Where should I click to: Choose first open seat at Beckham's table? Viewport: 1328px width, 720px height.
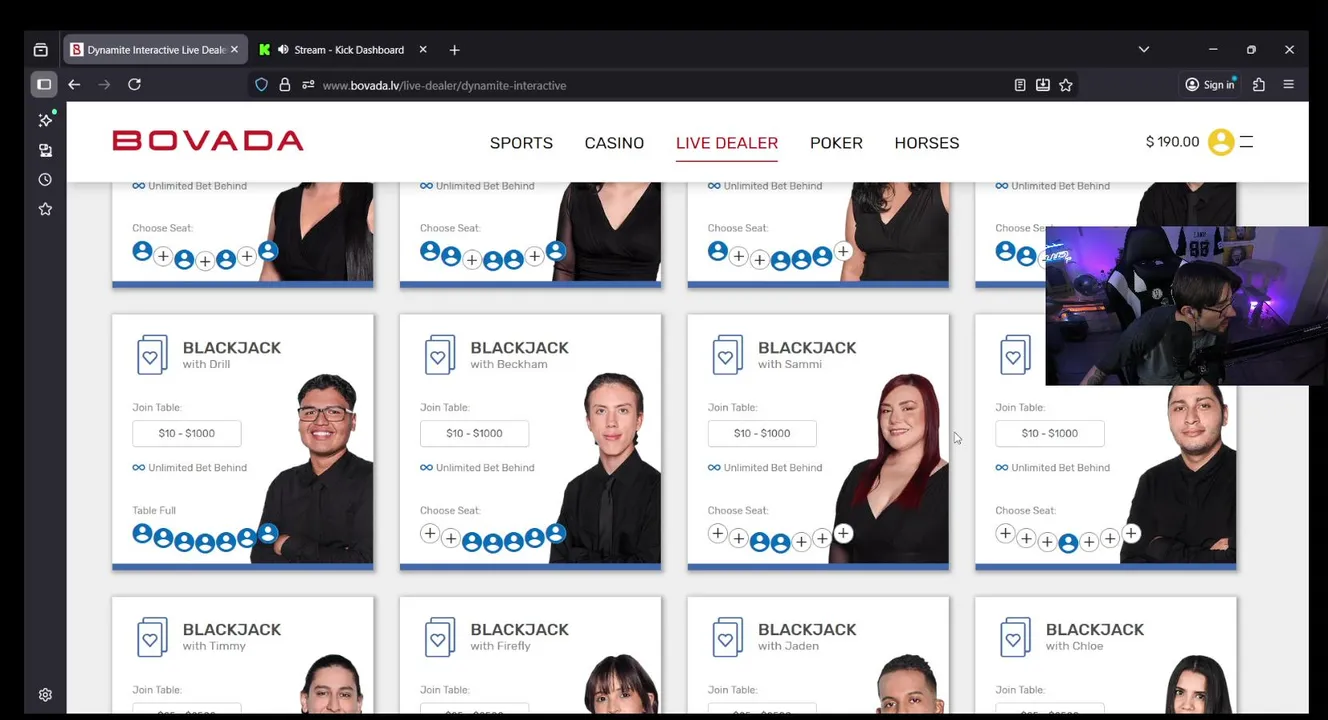430,534
